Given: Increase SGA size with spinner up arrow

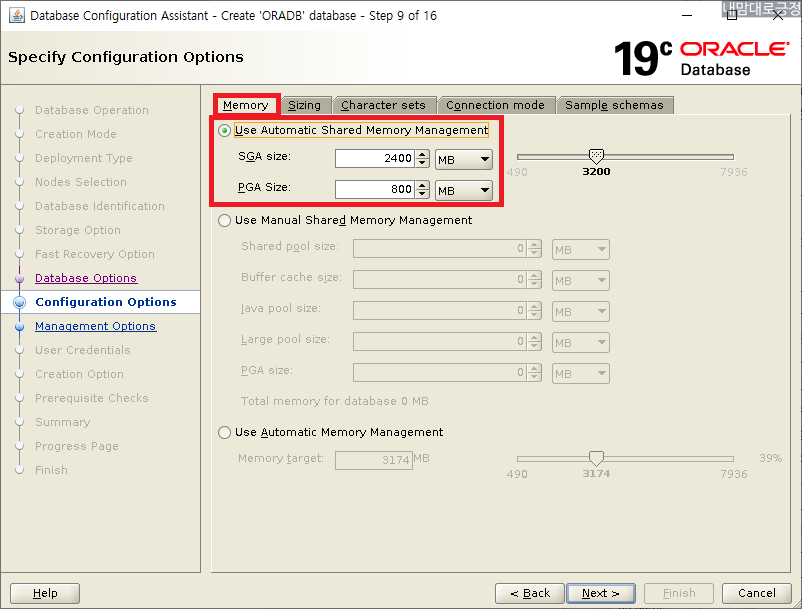Looking at the screenshot, I should (x=422, y=154).
